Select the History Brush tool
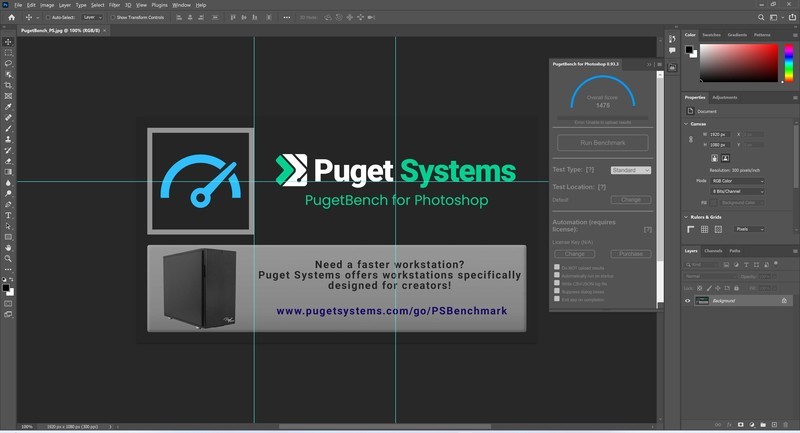800x433 pixels. tap(8, 150)
